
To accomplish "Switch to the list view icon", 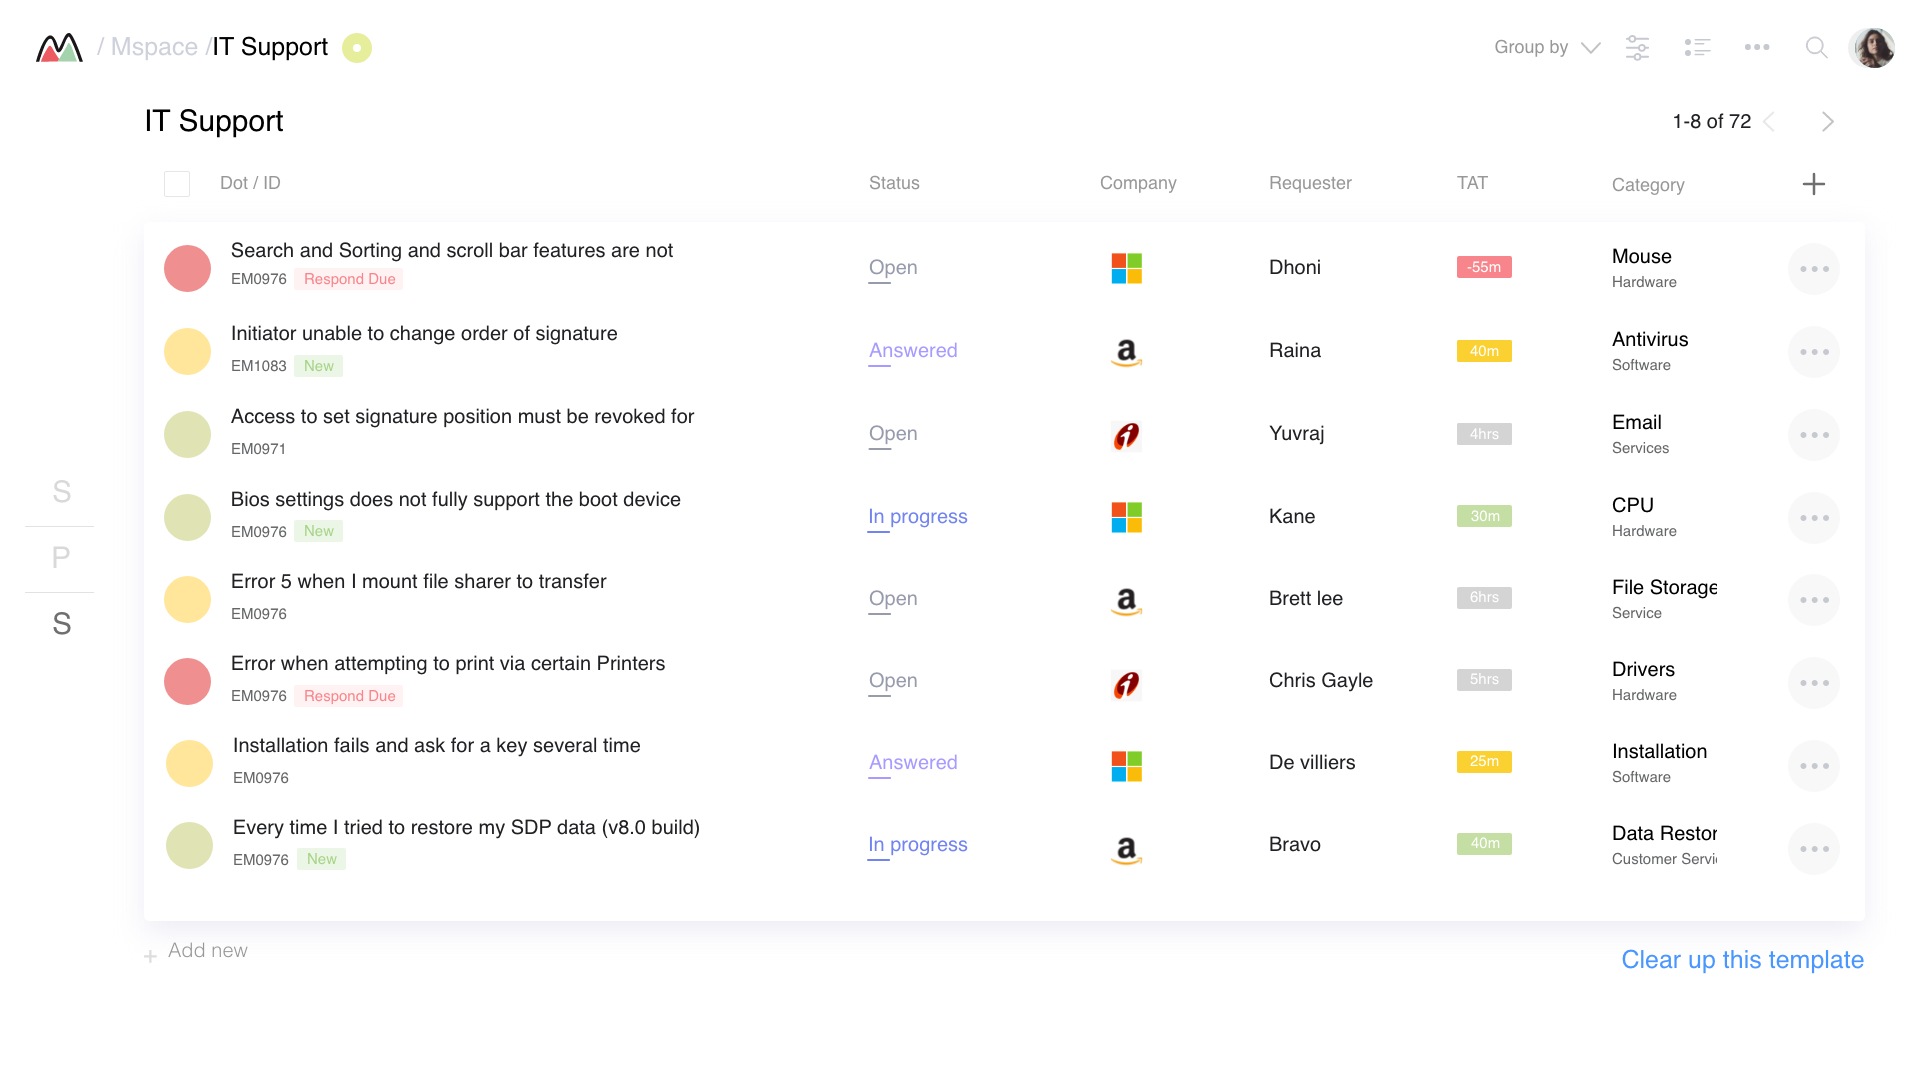I will (1697, 47).
